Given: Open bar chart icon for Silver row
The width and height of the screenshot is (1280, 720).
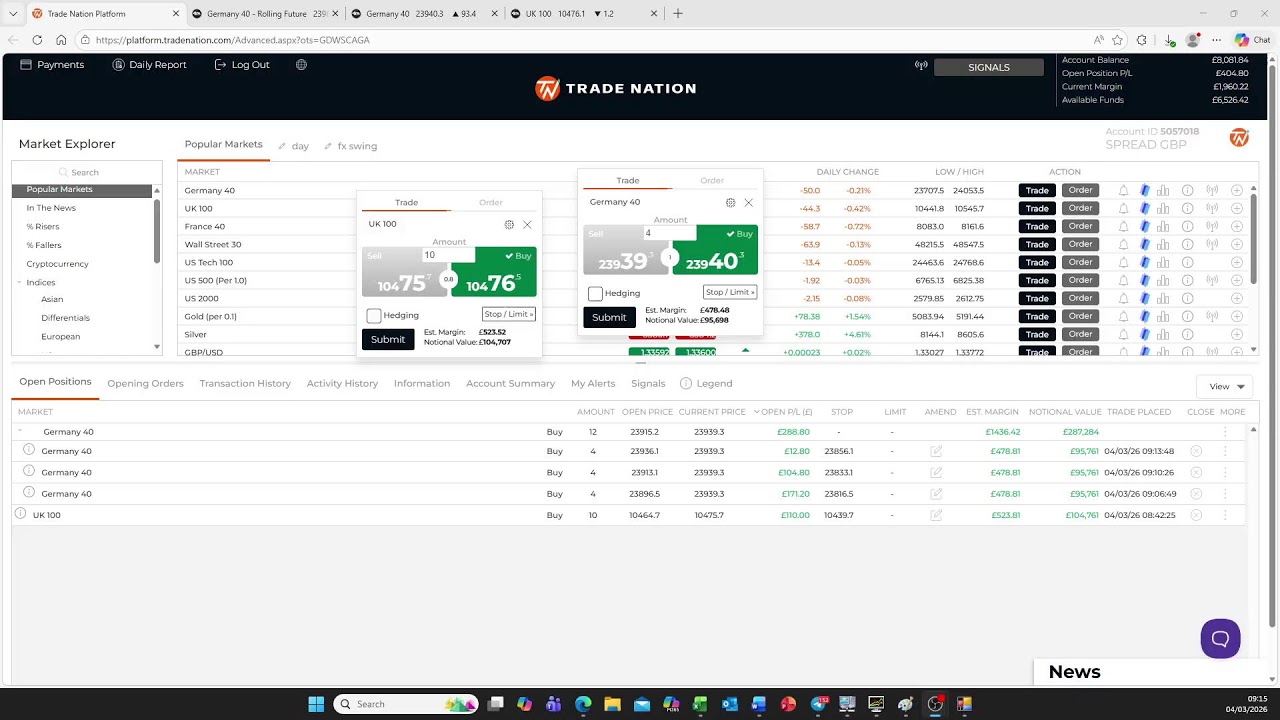Looking at the screenshot, I should pyautogui.click(x=1163, y=334).
